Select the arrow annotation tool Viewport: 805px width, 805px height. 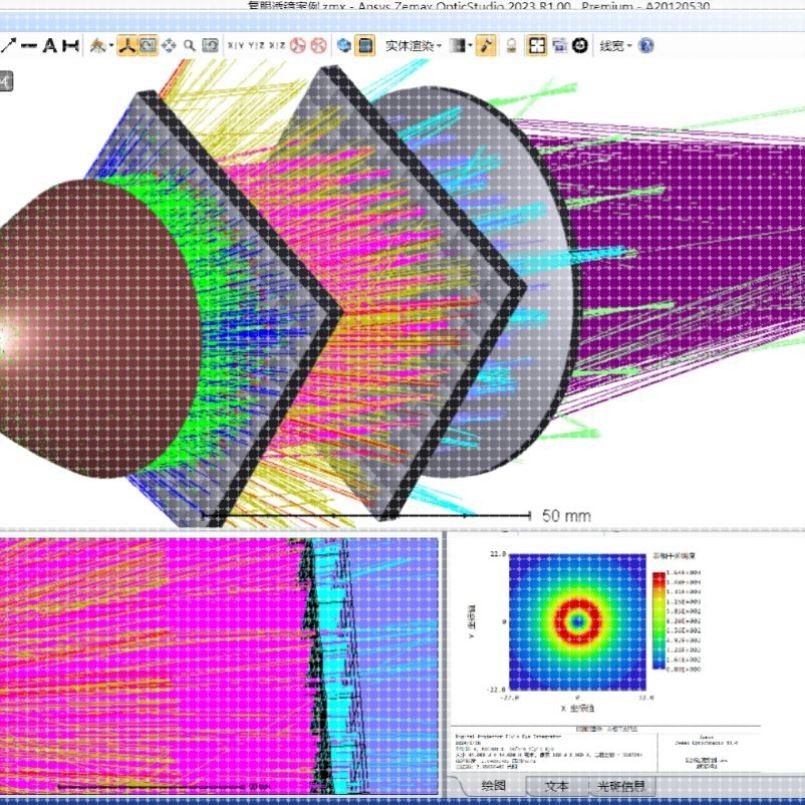9,46
